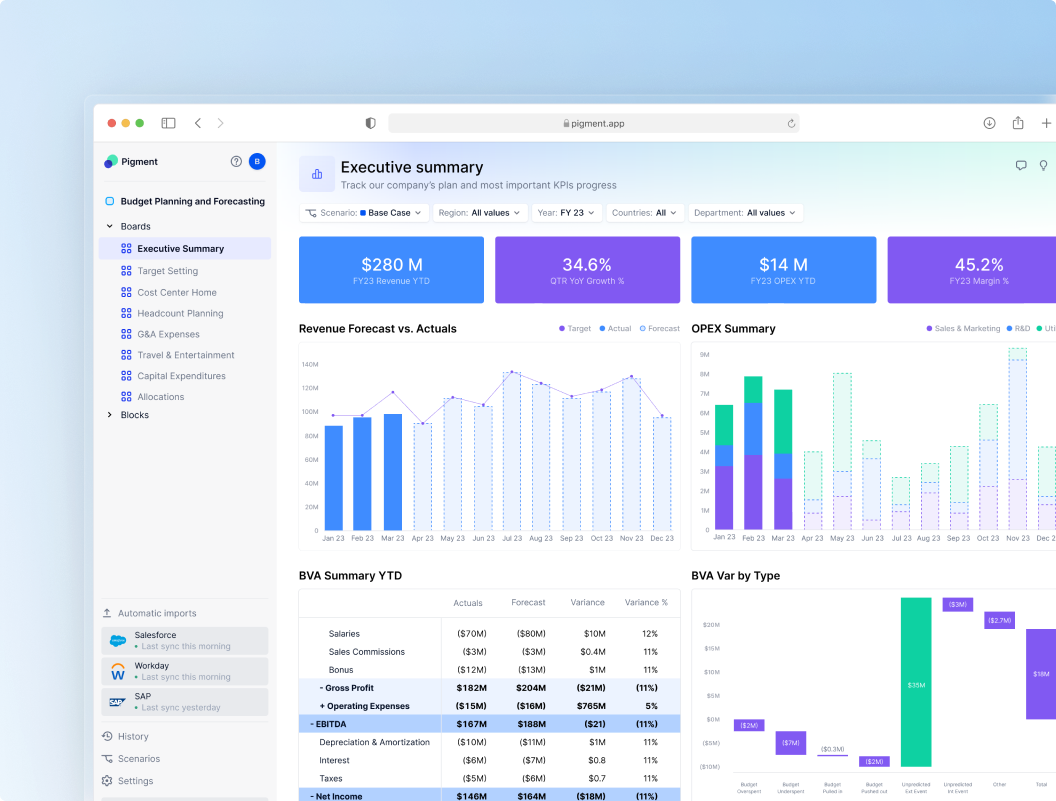
Task: Click the Salesforce import icon
Action: tap(118, 639)
